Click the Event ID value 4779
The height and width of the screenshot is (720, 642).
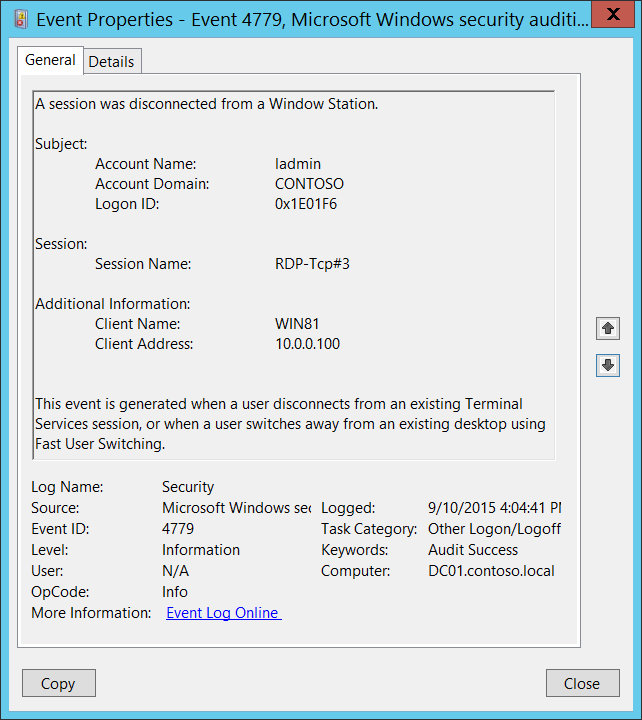coord(178,529)
